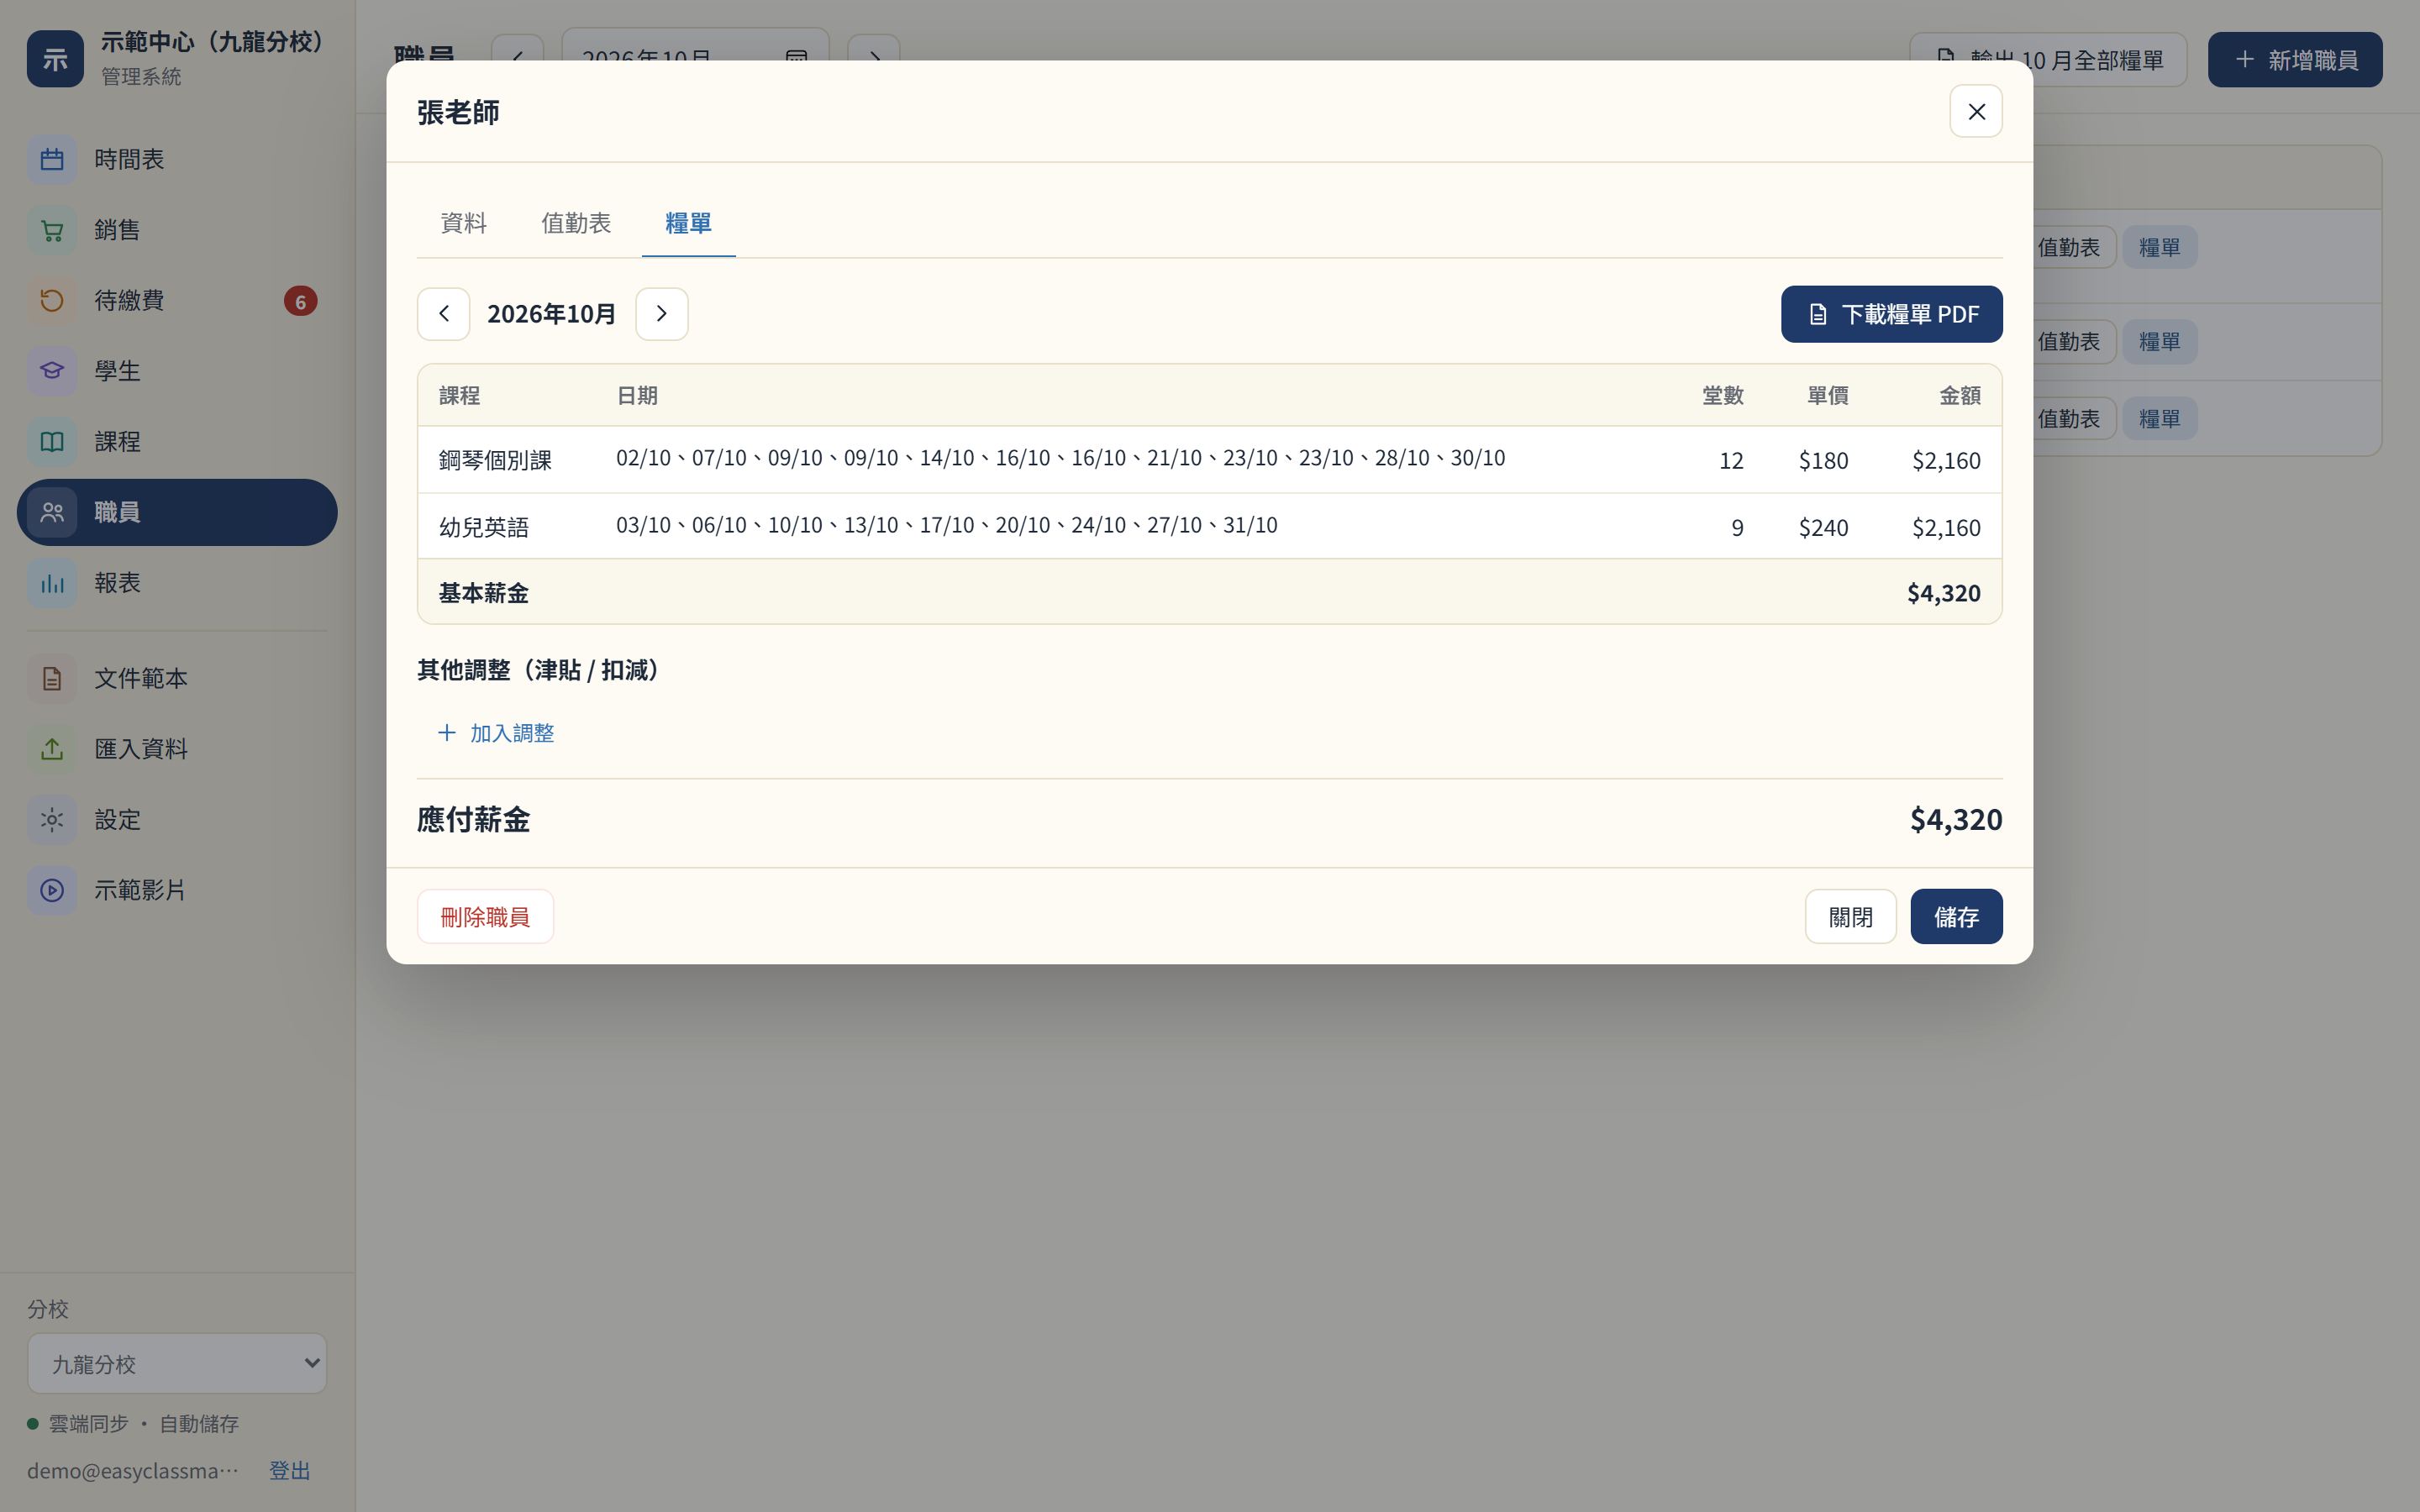Viewport: 2420px width, 1512px height.
Task: Switch to the 資料 tab
Action: coord(463,223)
